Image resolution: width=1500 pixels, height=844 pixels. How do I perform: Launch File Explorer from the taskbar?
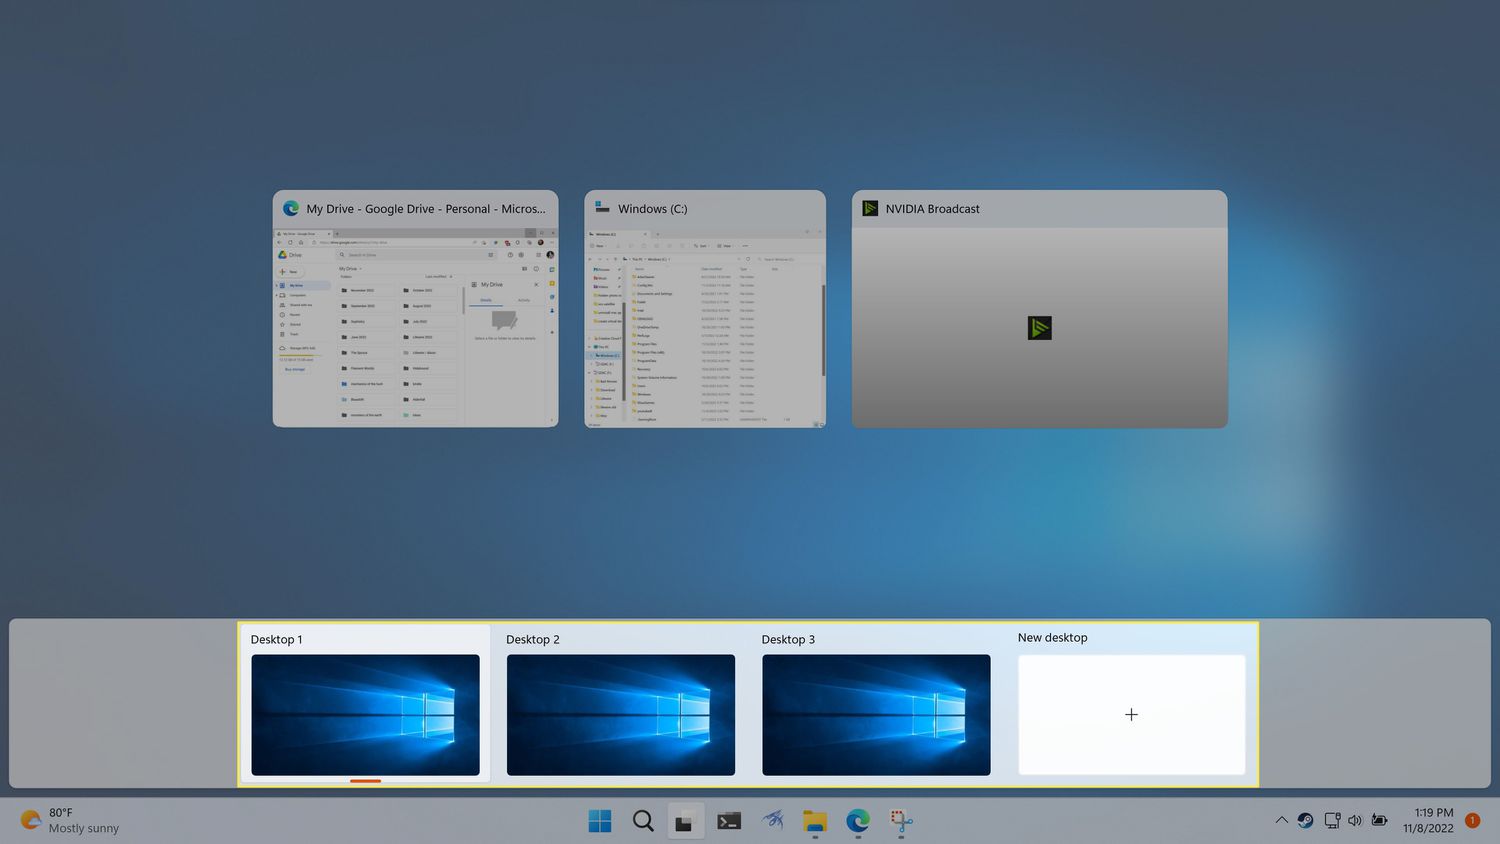(815, 821)
